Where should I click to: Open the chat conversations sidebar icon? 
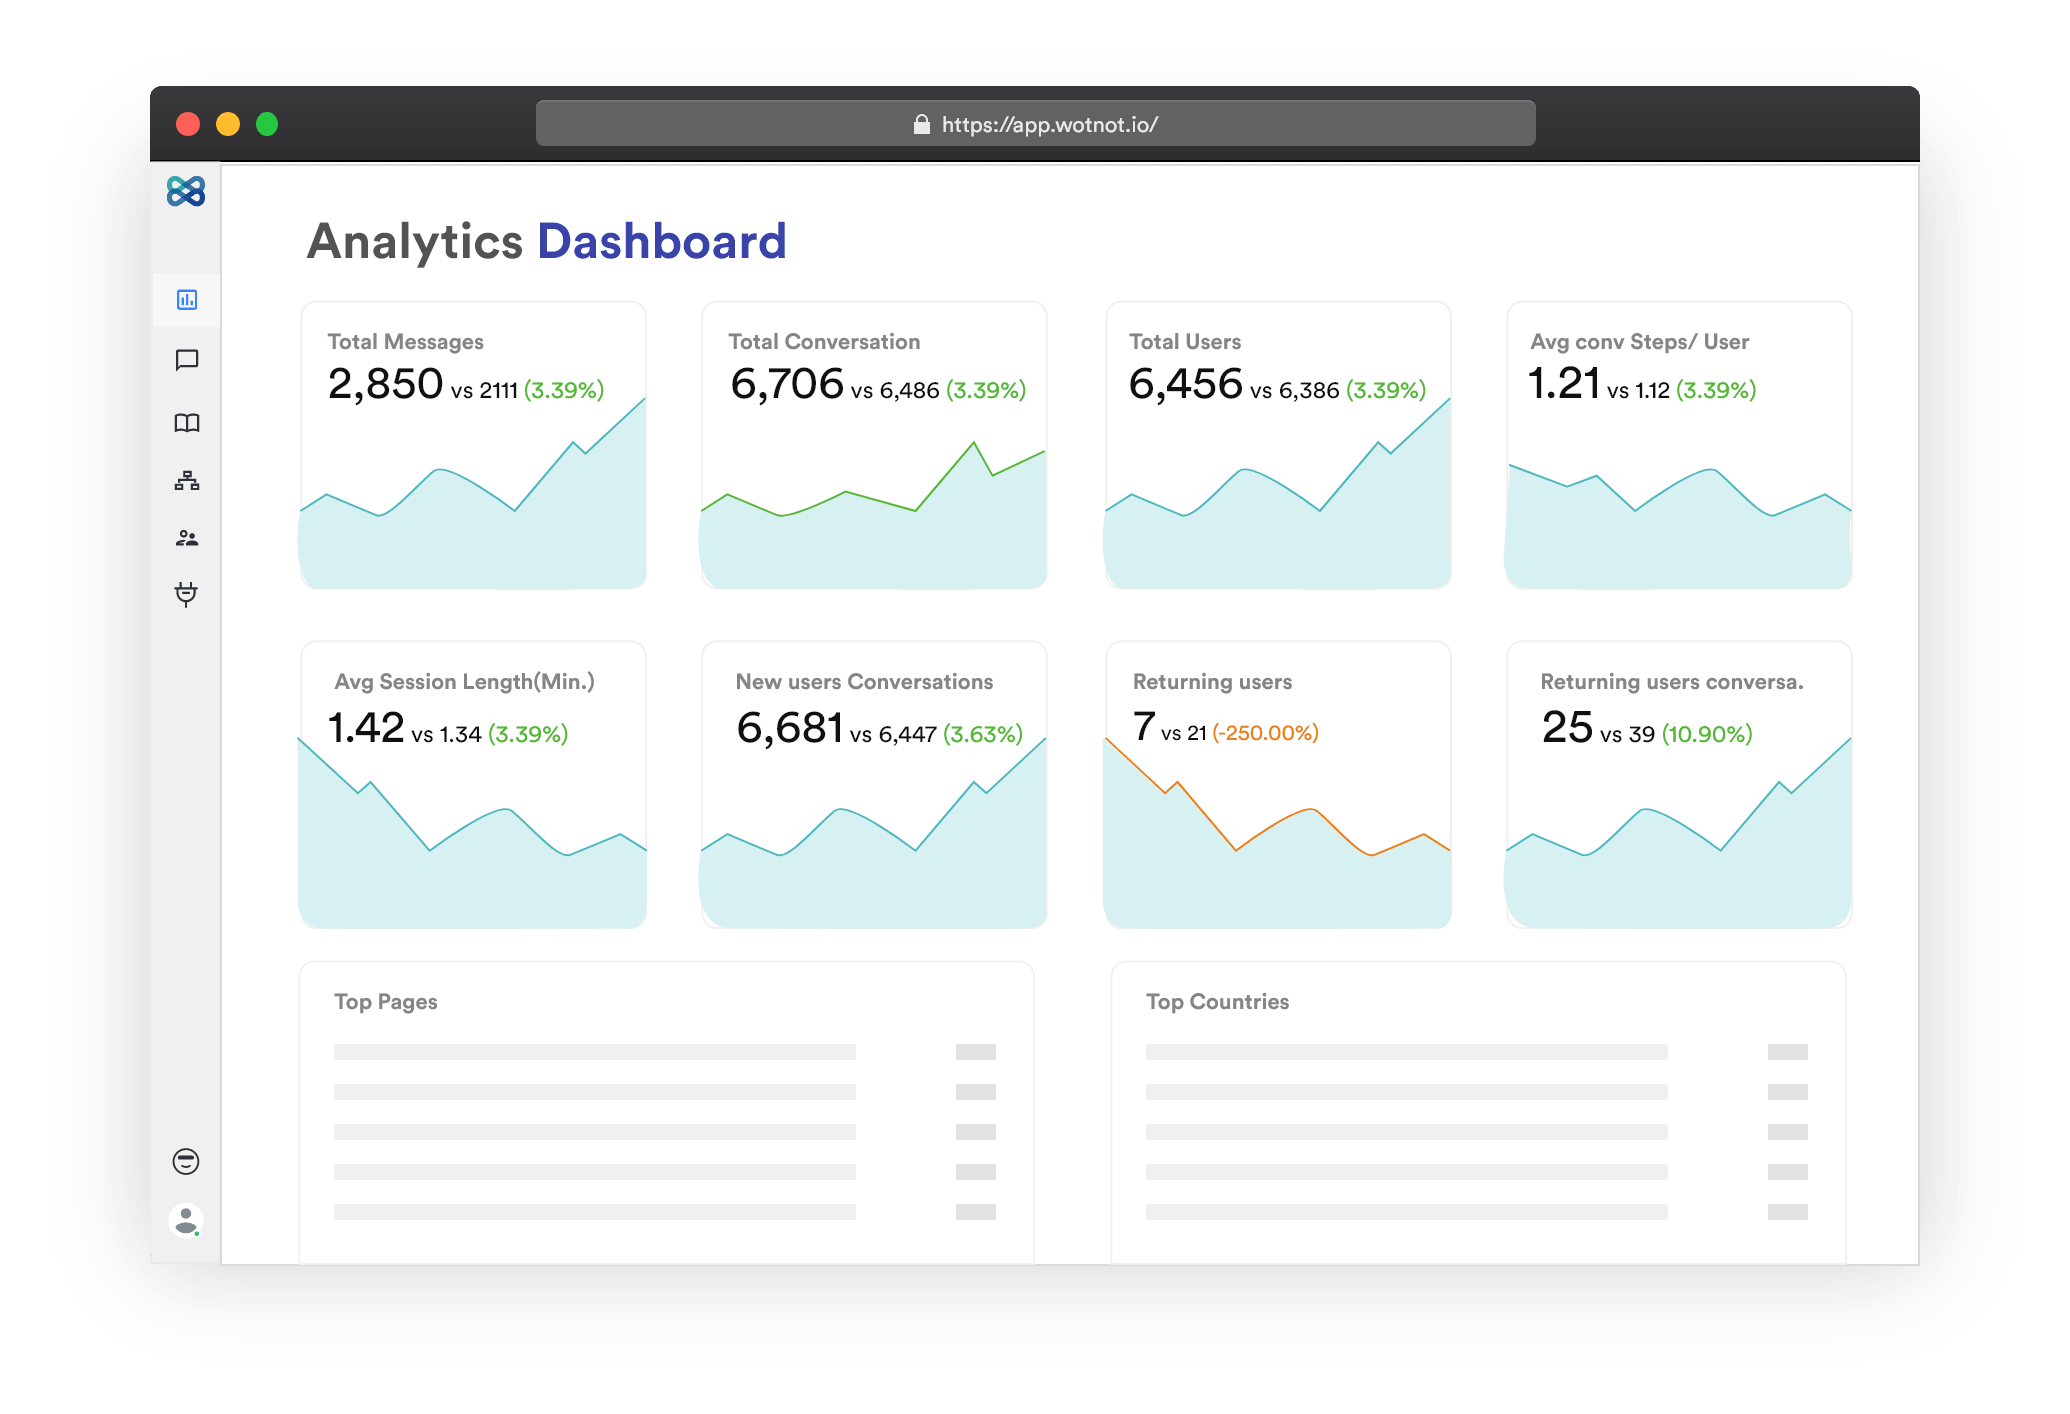187,360
